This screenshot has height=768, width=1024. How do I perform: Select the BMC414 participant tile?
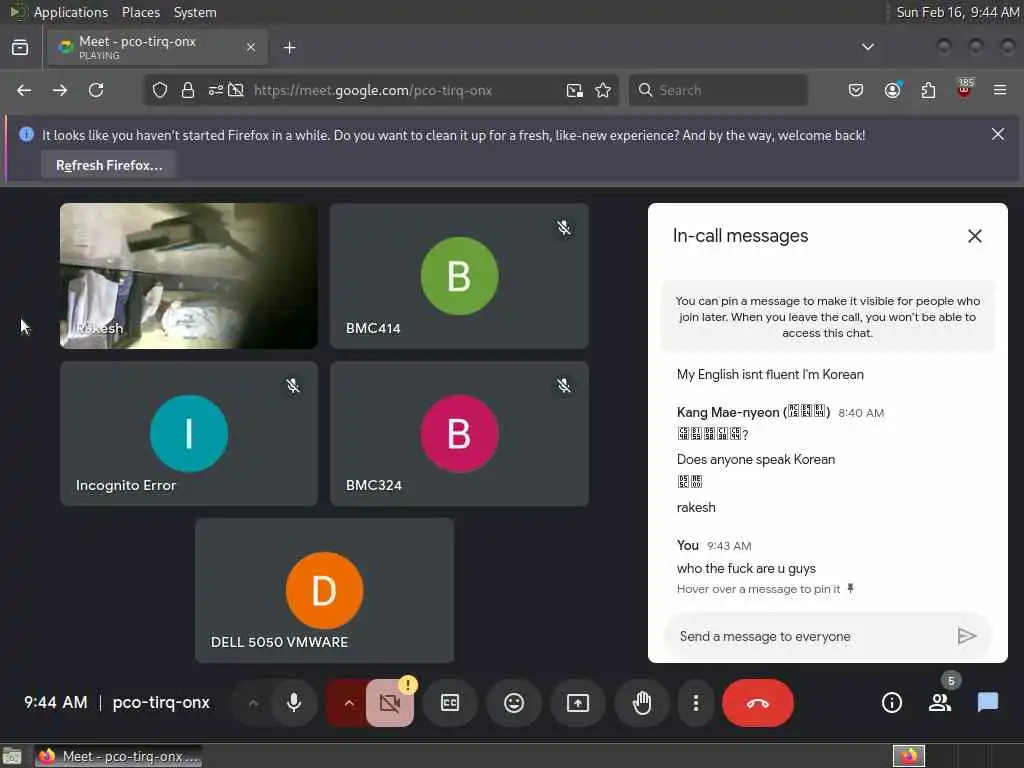point(459,276)
